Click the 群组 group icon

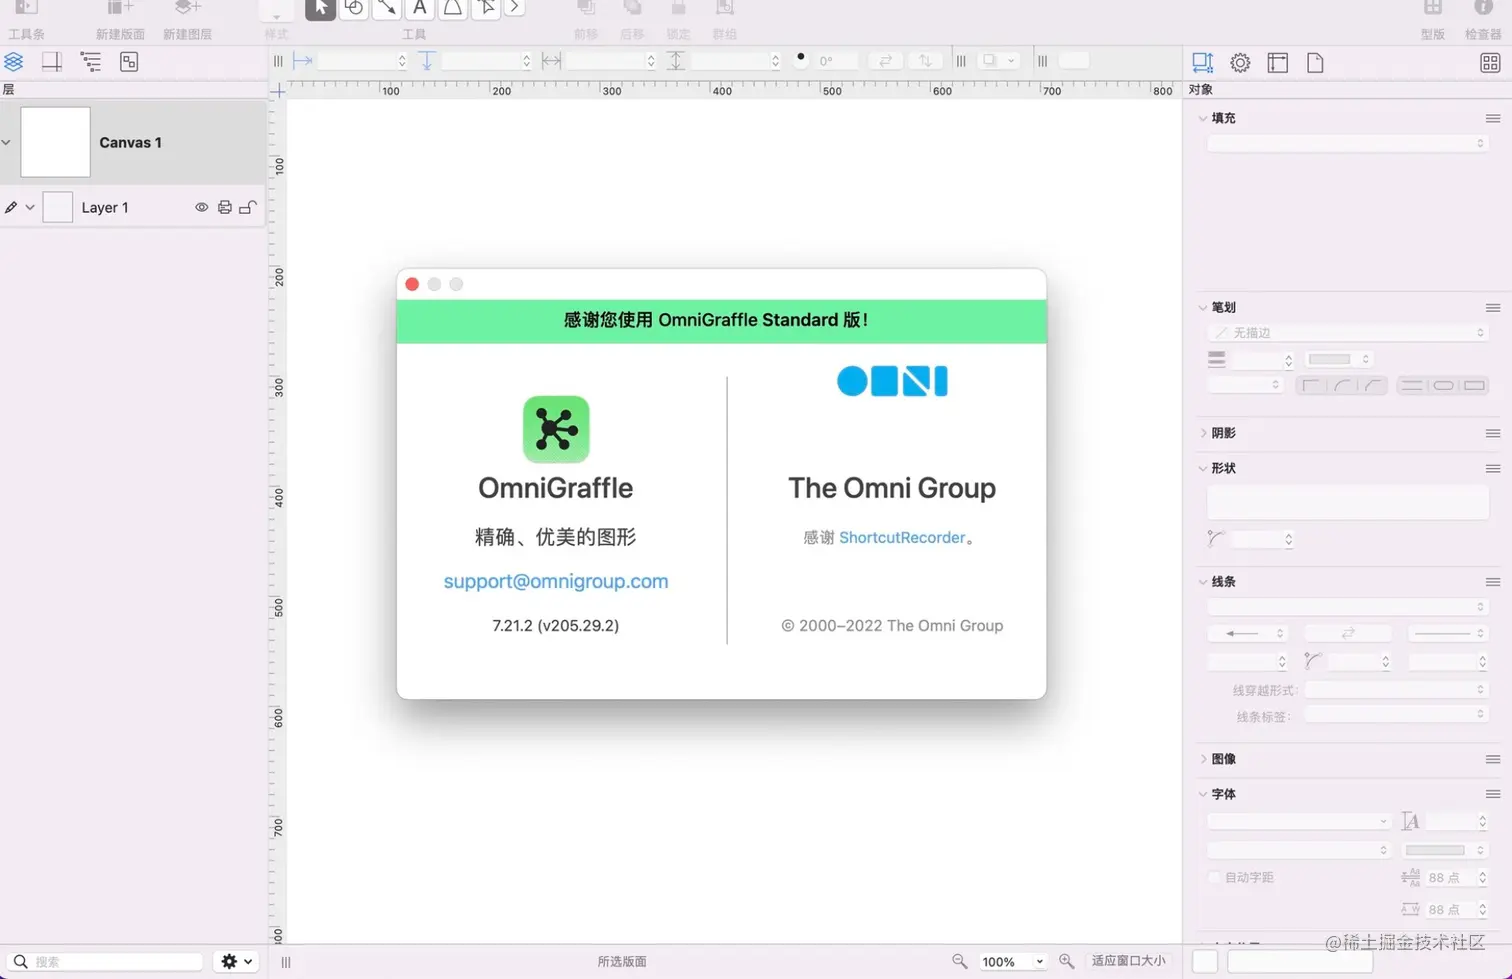[x=725, y=8]
